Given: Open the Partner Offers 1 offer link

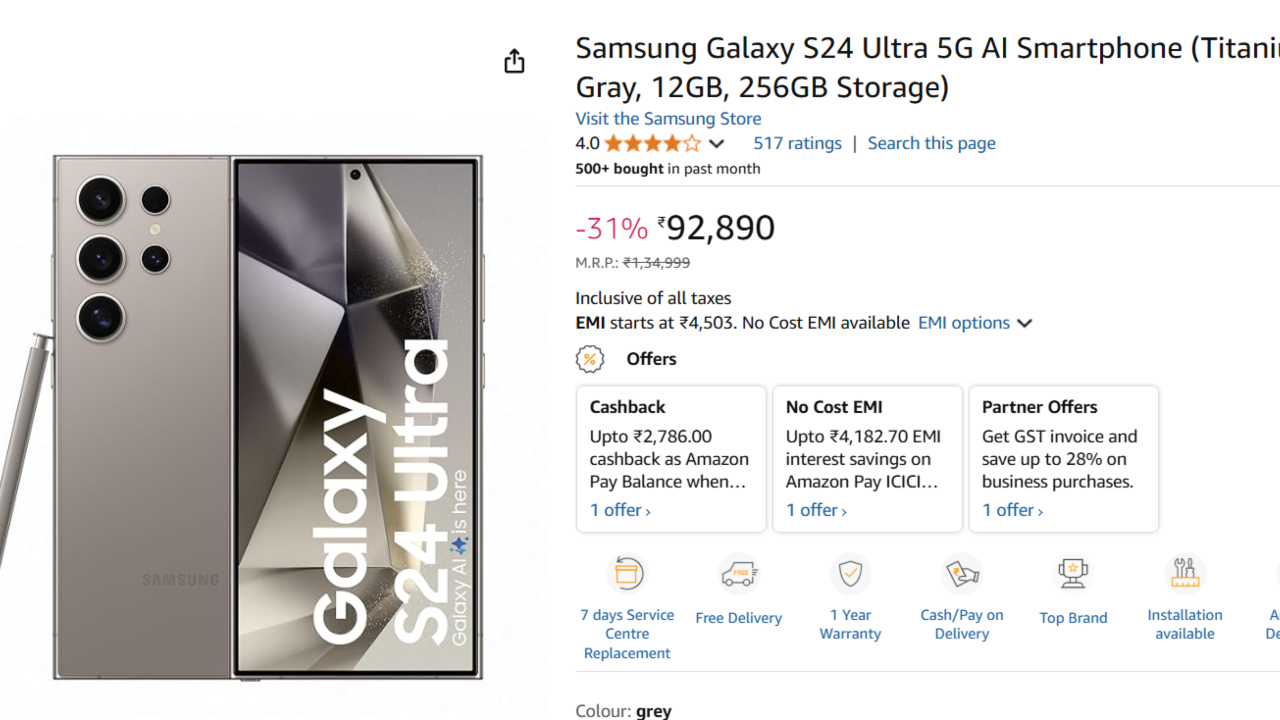Looking at the screenshot, I should pyautogui.click(x=1012, y=510).
